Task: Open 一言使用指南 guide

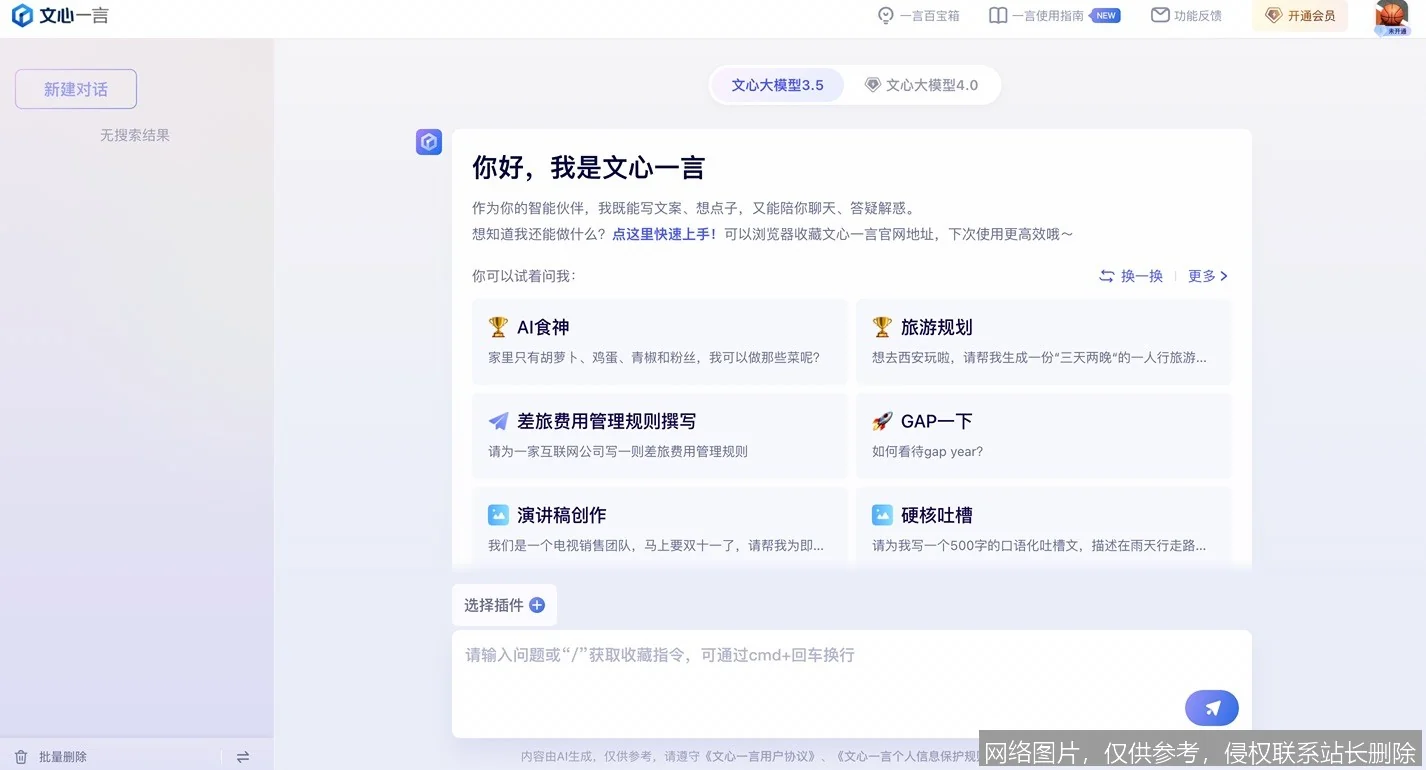Action: click(x=1036, y=16)
